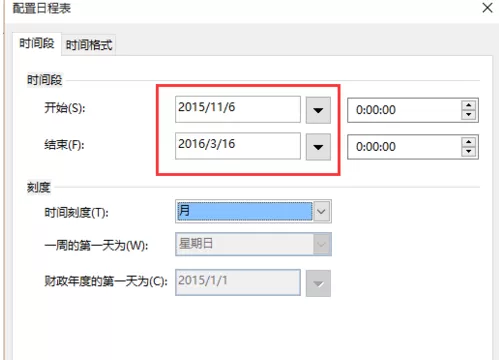
Task: Increase the 结束 time with up spinner
Action: point(469,142)
